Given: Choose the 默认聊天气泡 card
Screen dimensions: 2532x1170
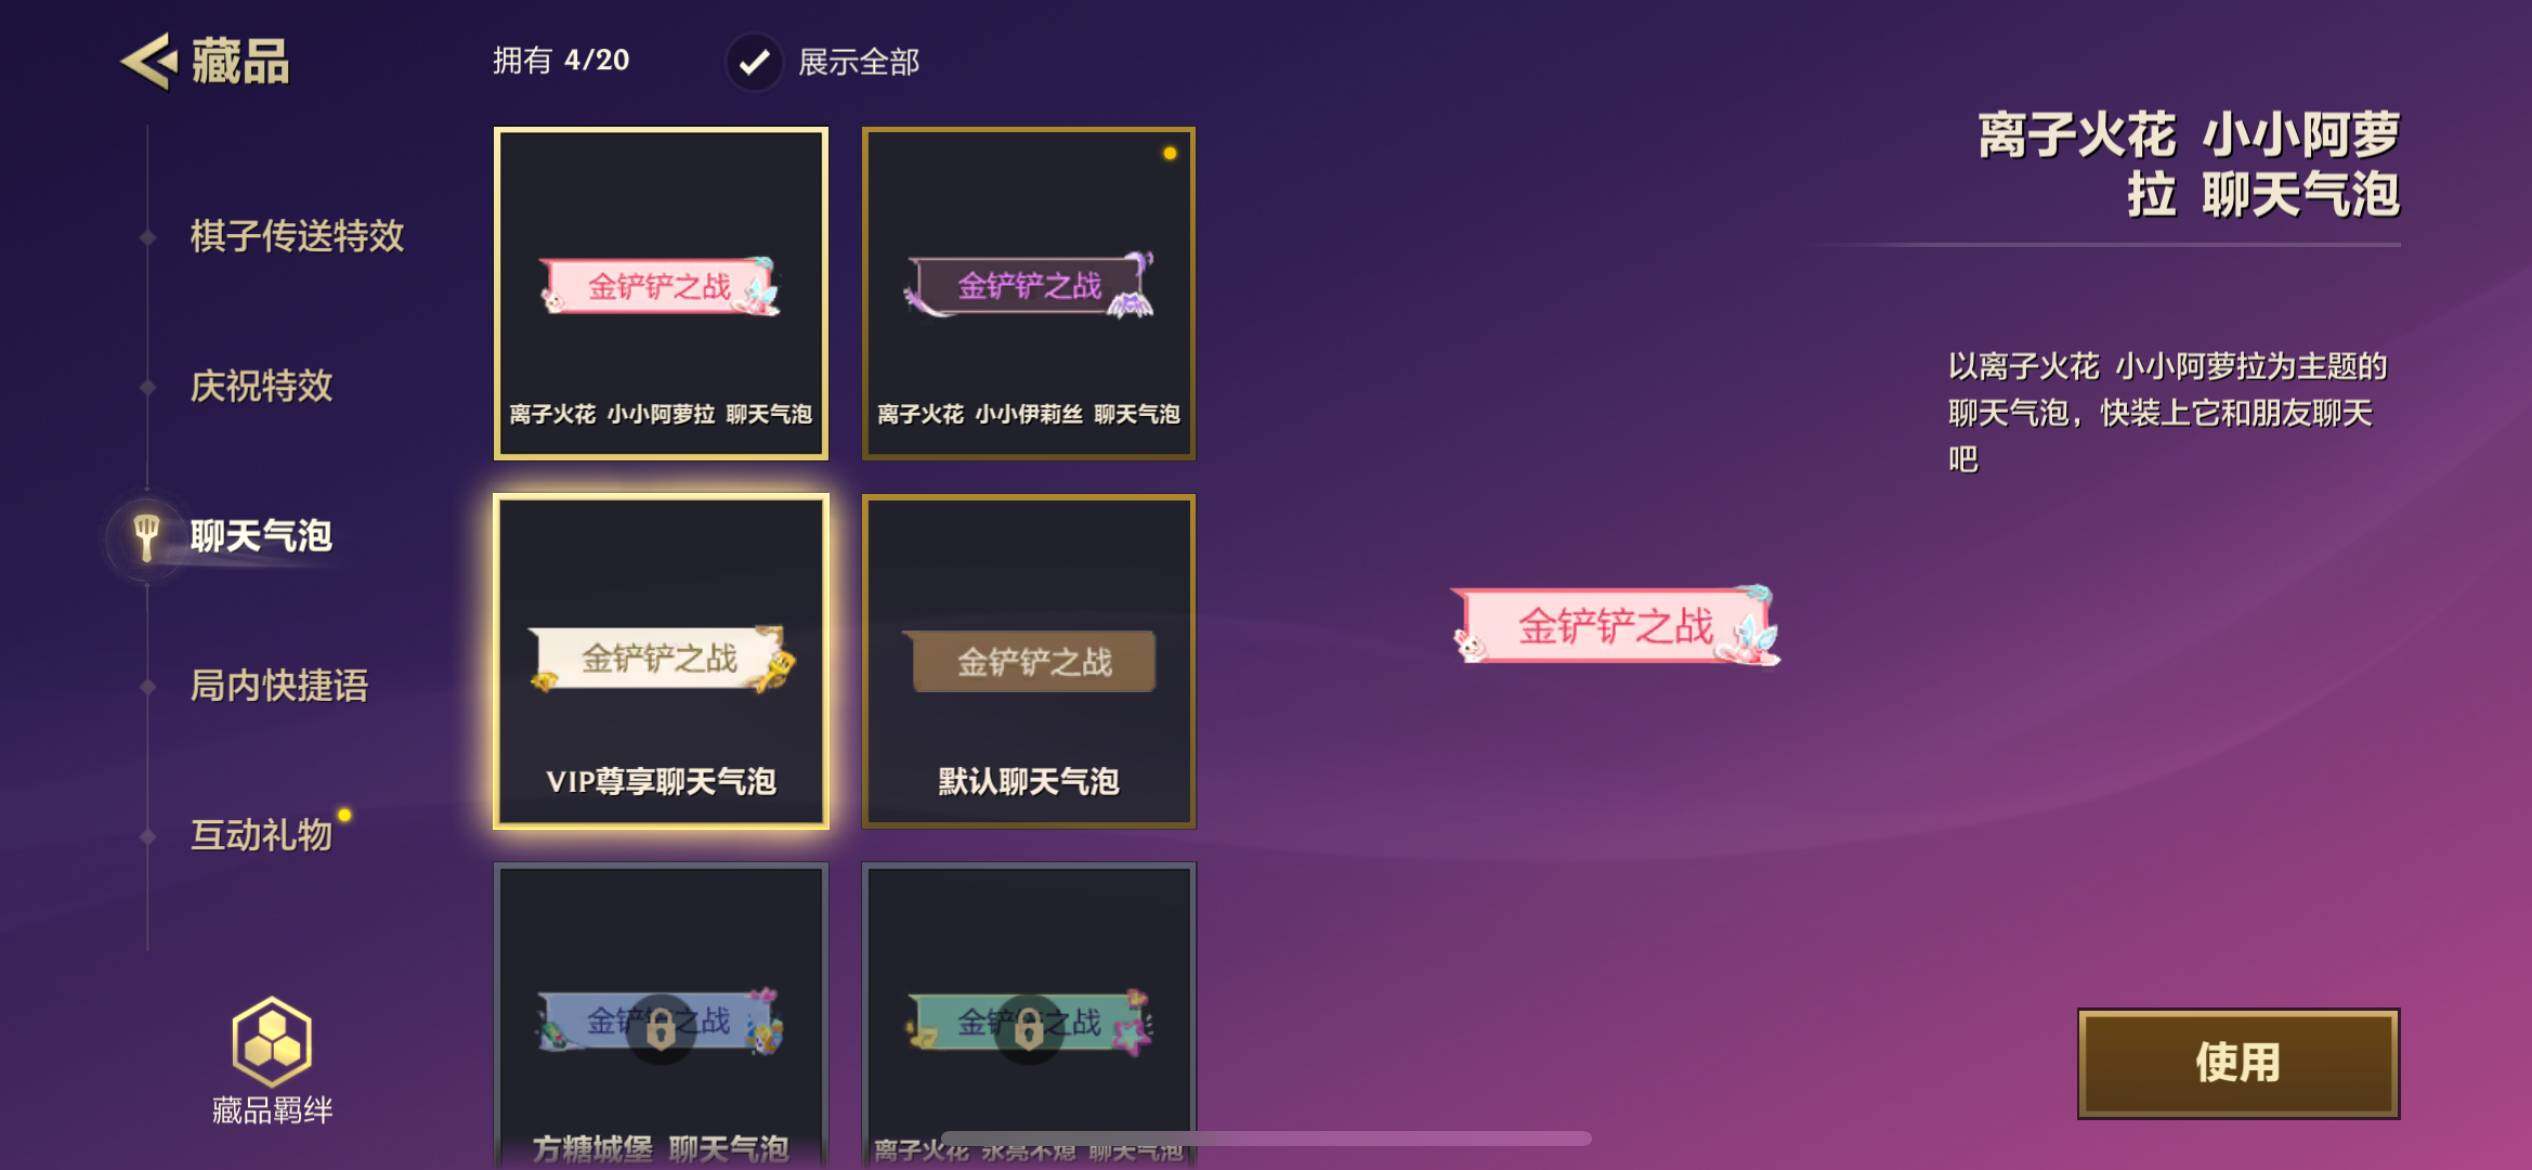Looking at the screenshot, I should click(x=1029, y=661).
